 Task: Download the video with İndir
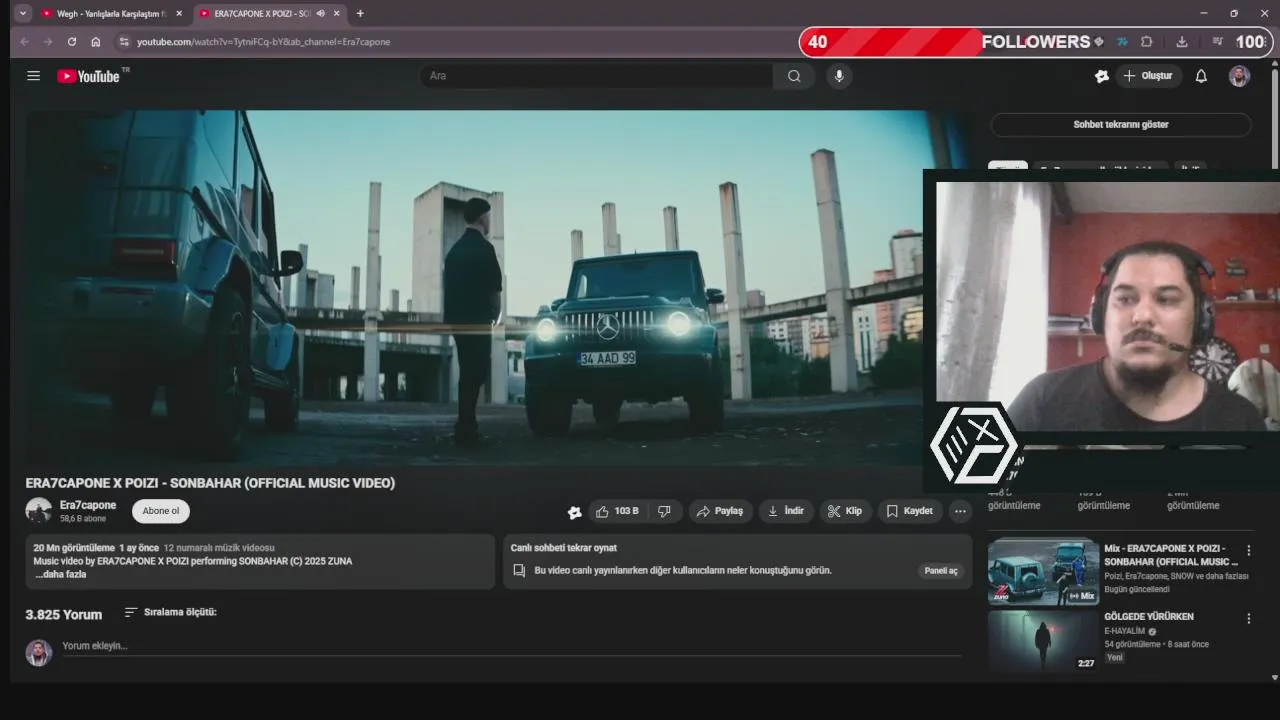[x=786, y=511]
